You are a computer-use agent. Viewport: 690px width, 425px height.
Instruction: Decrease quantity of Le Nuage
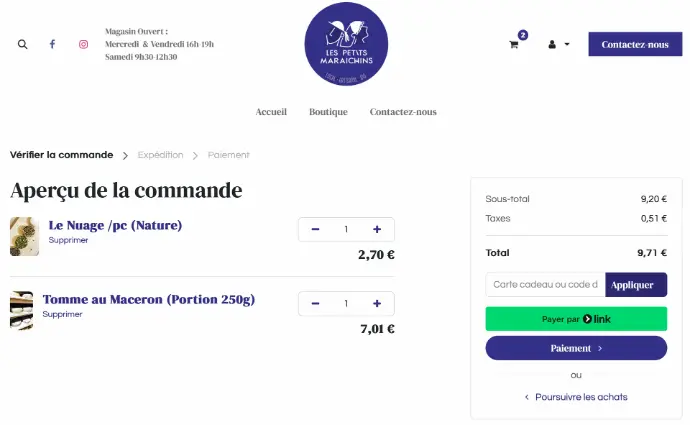click(315, 229)
